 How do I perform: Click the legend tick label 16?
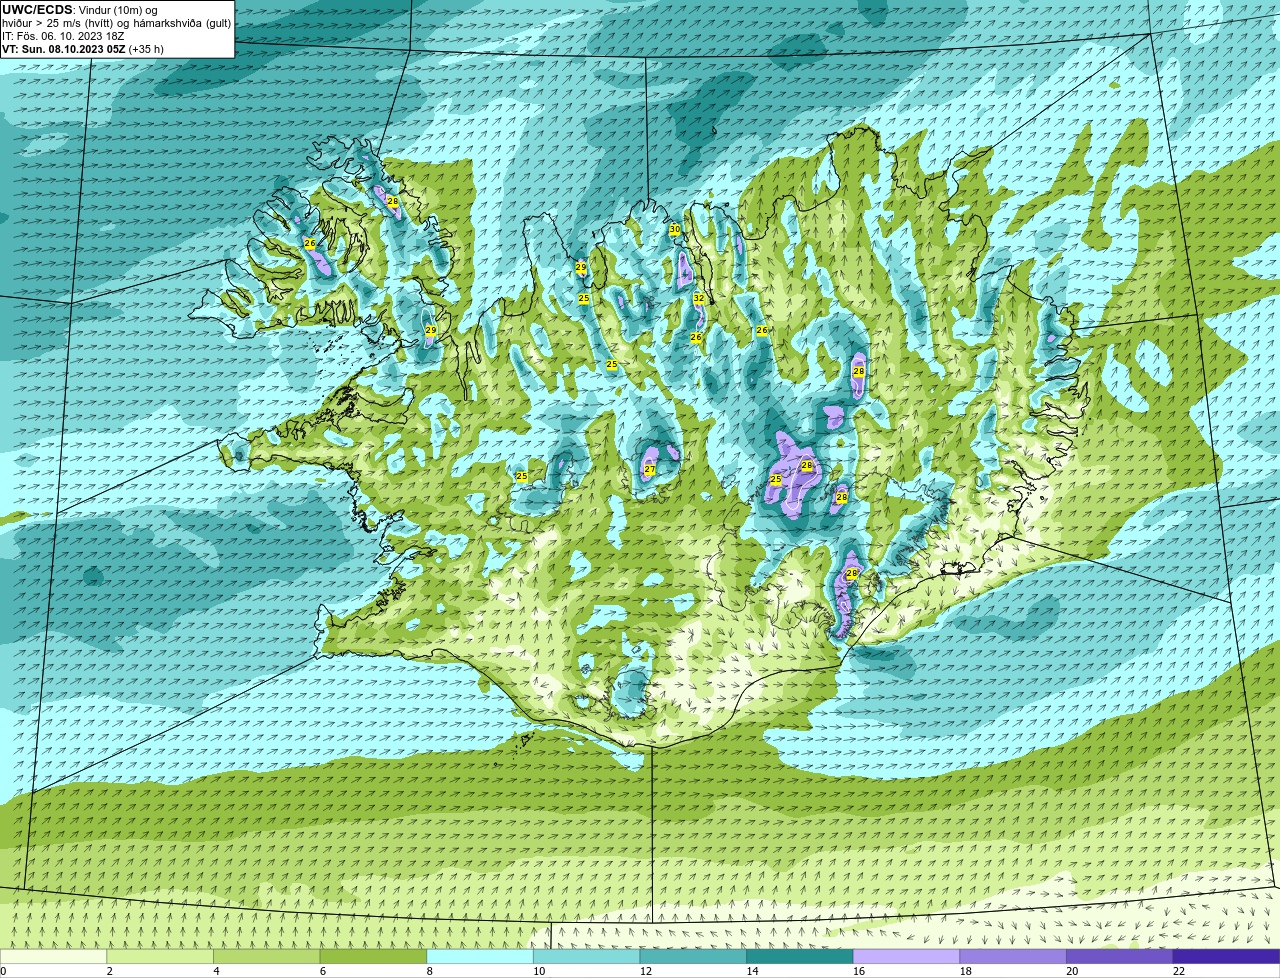(x=859, y=971)
